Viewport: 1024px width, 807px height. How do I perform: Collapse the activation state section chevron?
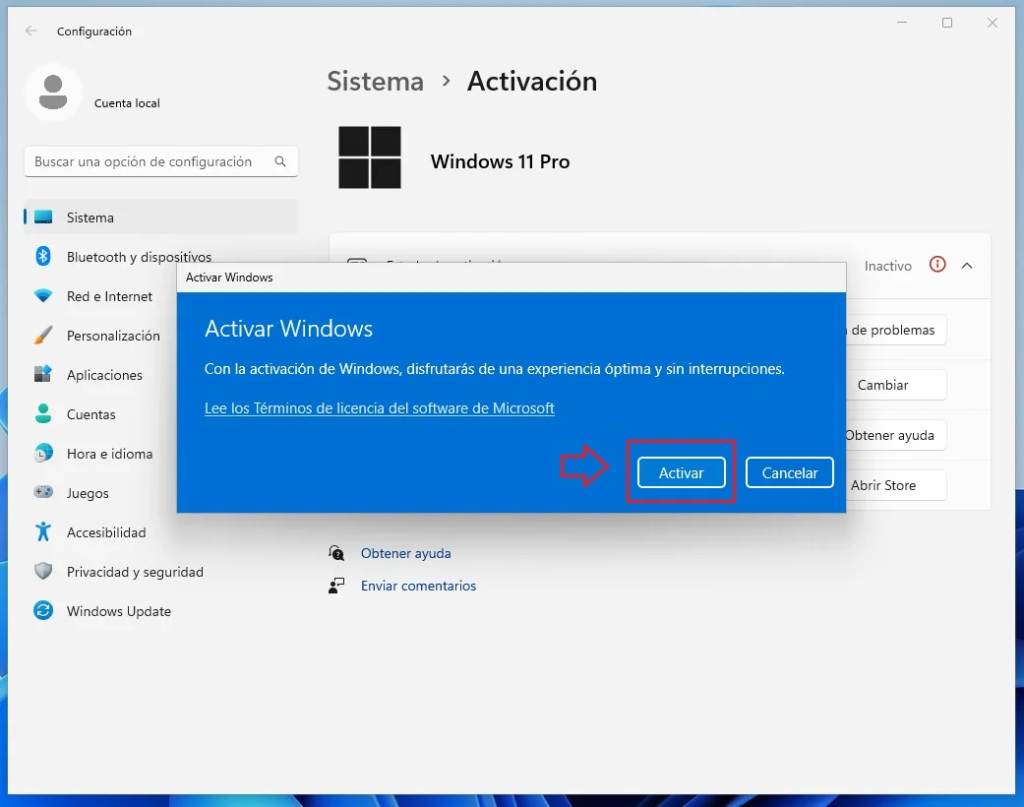pos(967,266)
